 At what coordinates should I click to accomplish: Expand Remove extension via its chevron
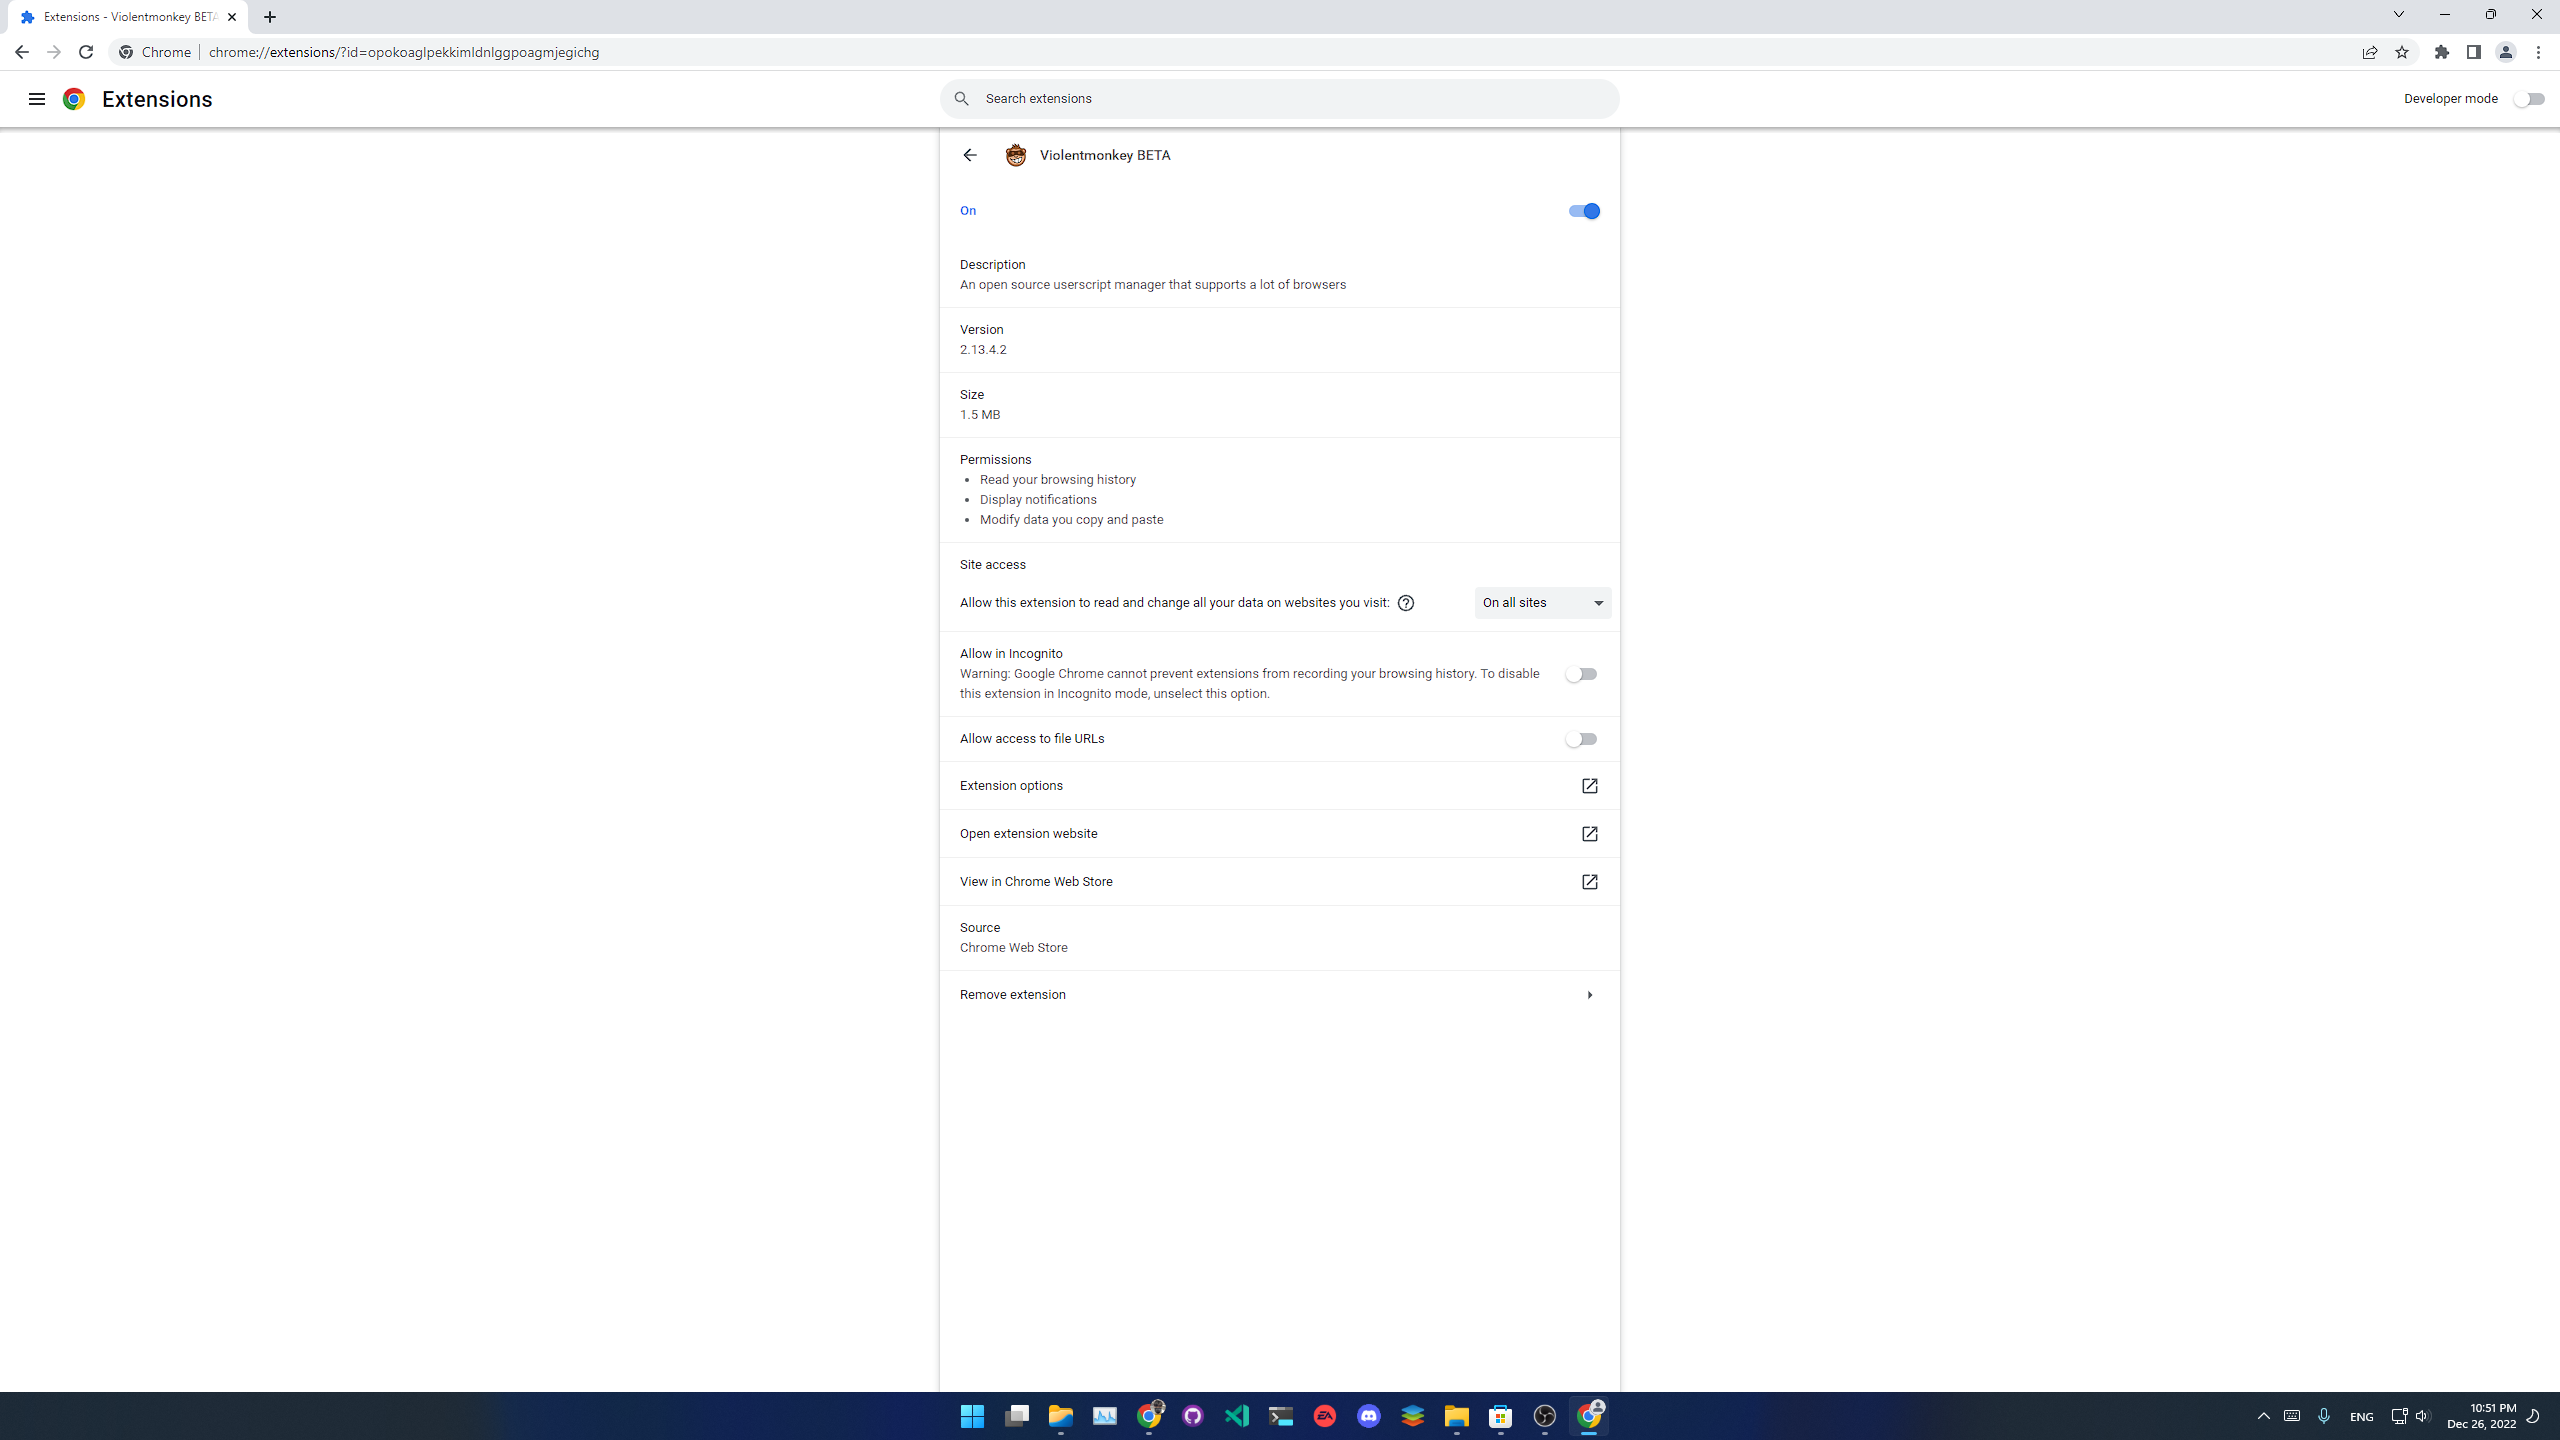click(x=1588, y=994)
